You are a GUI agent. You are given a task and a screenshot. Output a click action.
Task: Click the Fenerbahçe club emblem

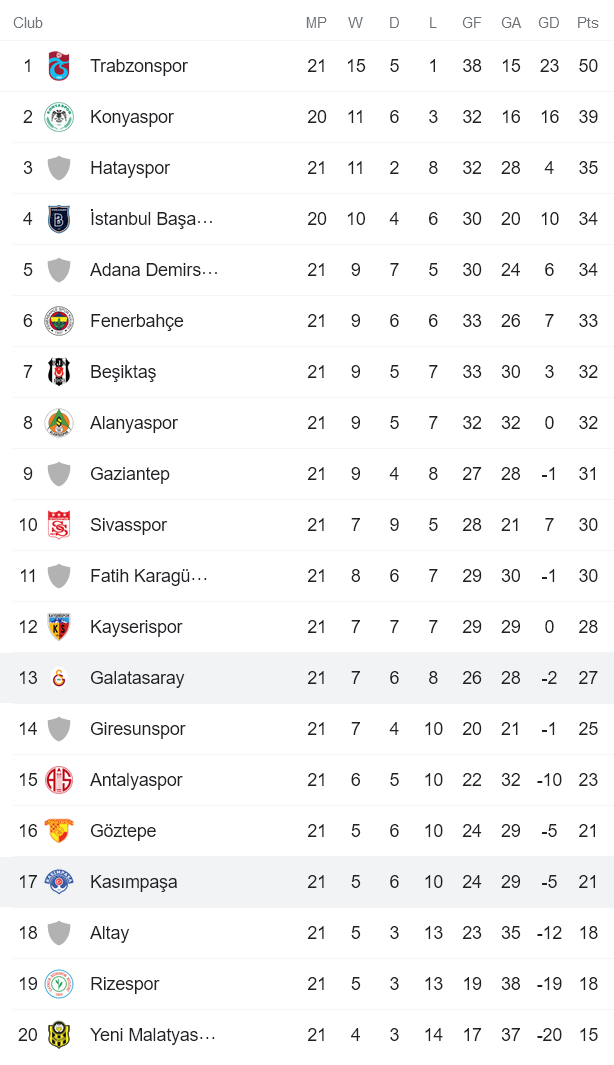click(x=60, y=320)
